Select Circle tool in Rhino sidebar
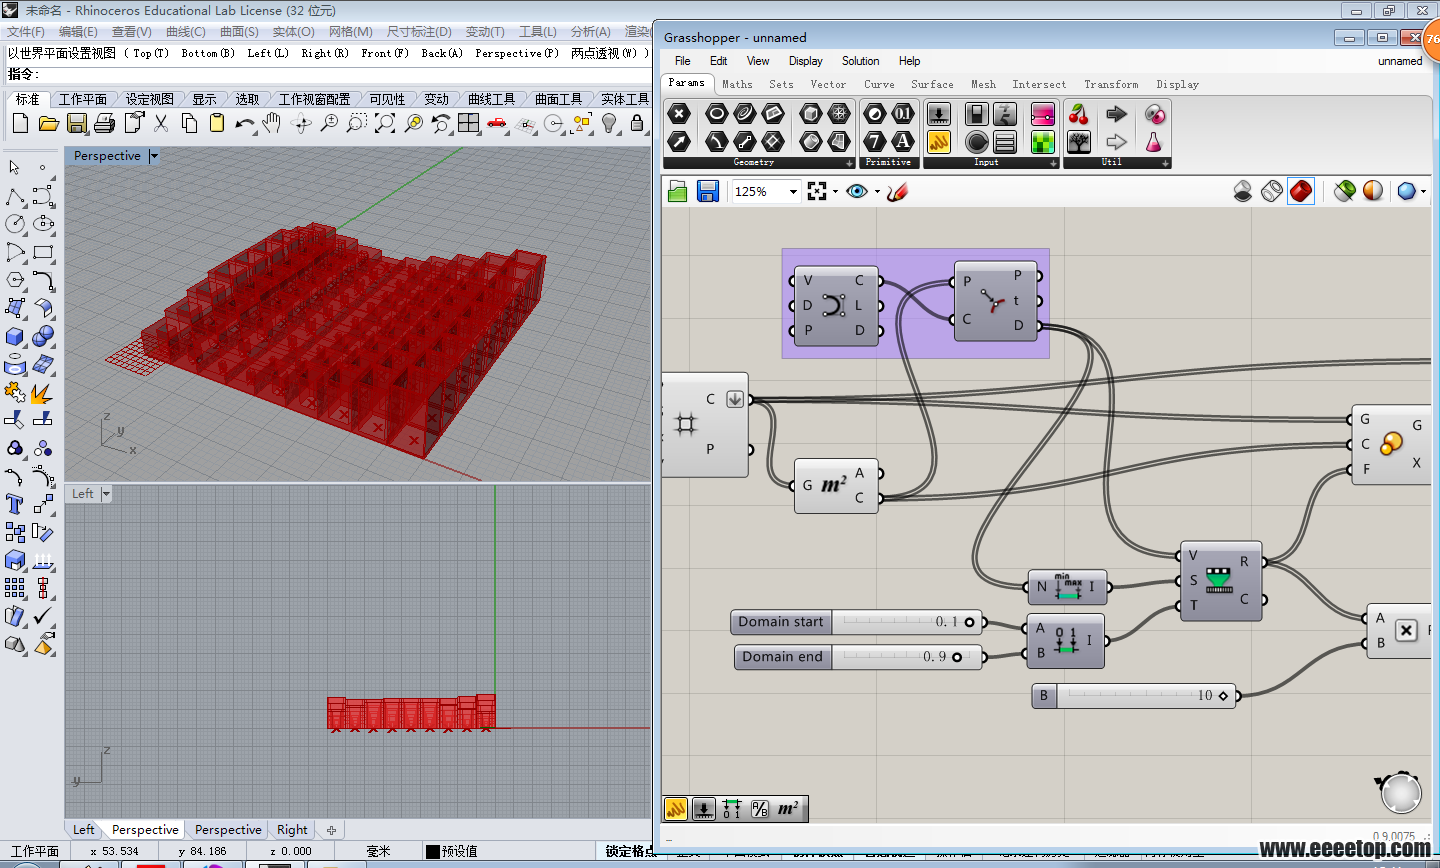The image size is (1440, 868). 15,223
